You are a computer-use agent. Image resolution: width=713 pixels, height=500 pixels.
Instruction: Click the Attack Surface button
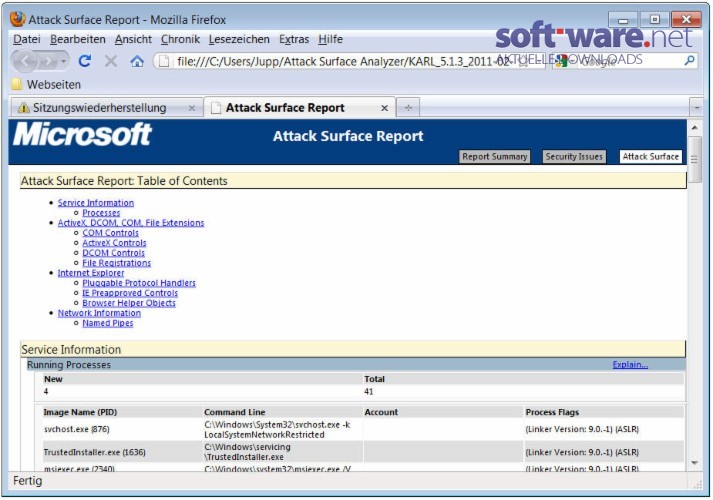(651, 156)
